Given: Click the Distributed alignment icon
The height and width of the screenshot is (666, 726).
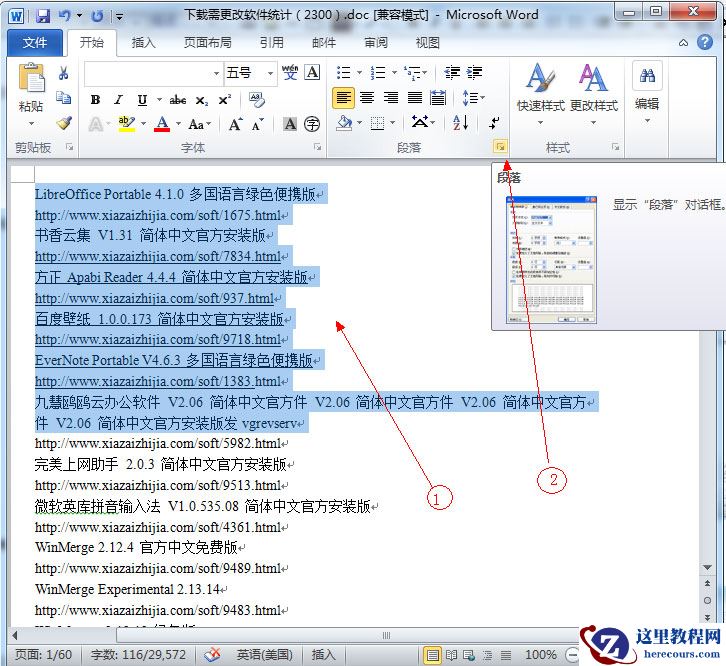Looking at the screenshot, I should (438, 98).
